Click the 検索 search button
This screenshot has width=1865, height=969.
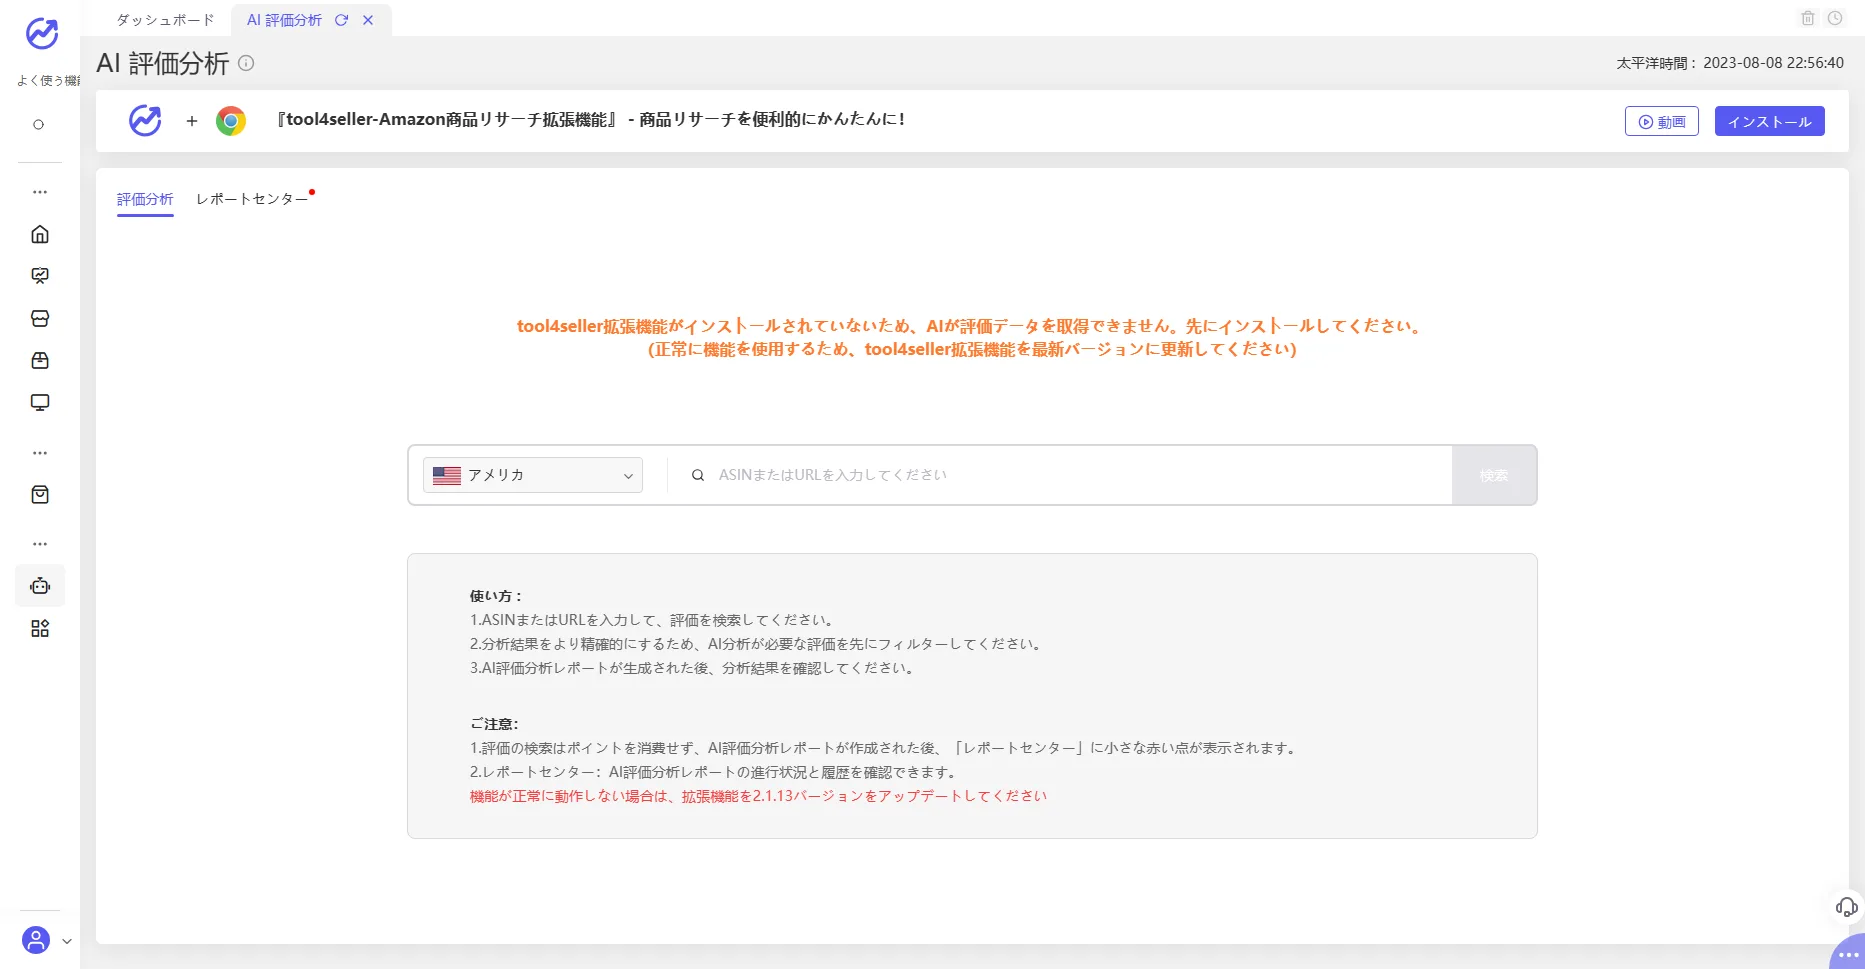(1494, 475)
